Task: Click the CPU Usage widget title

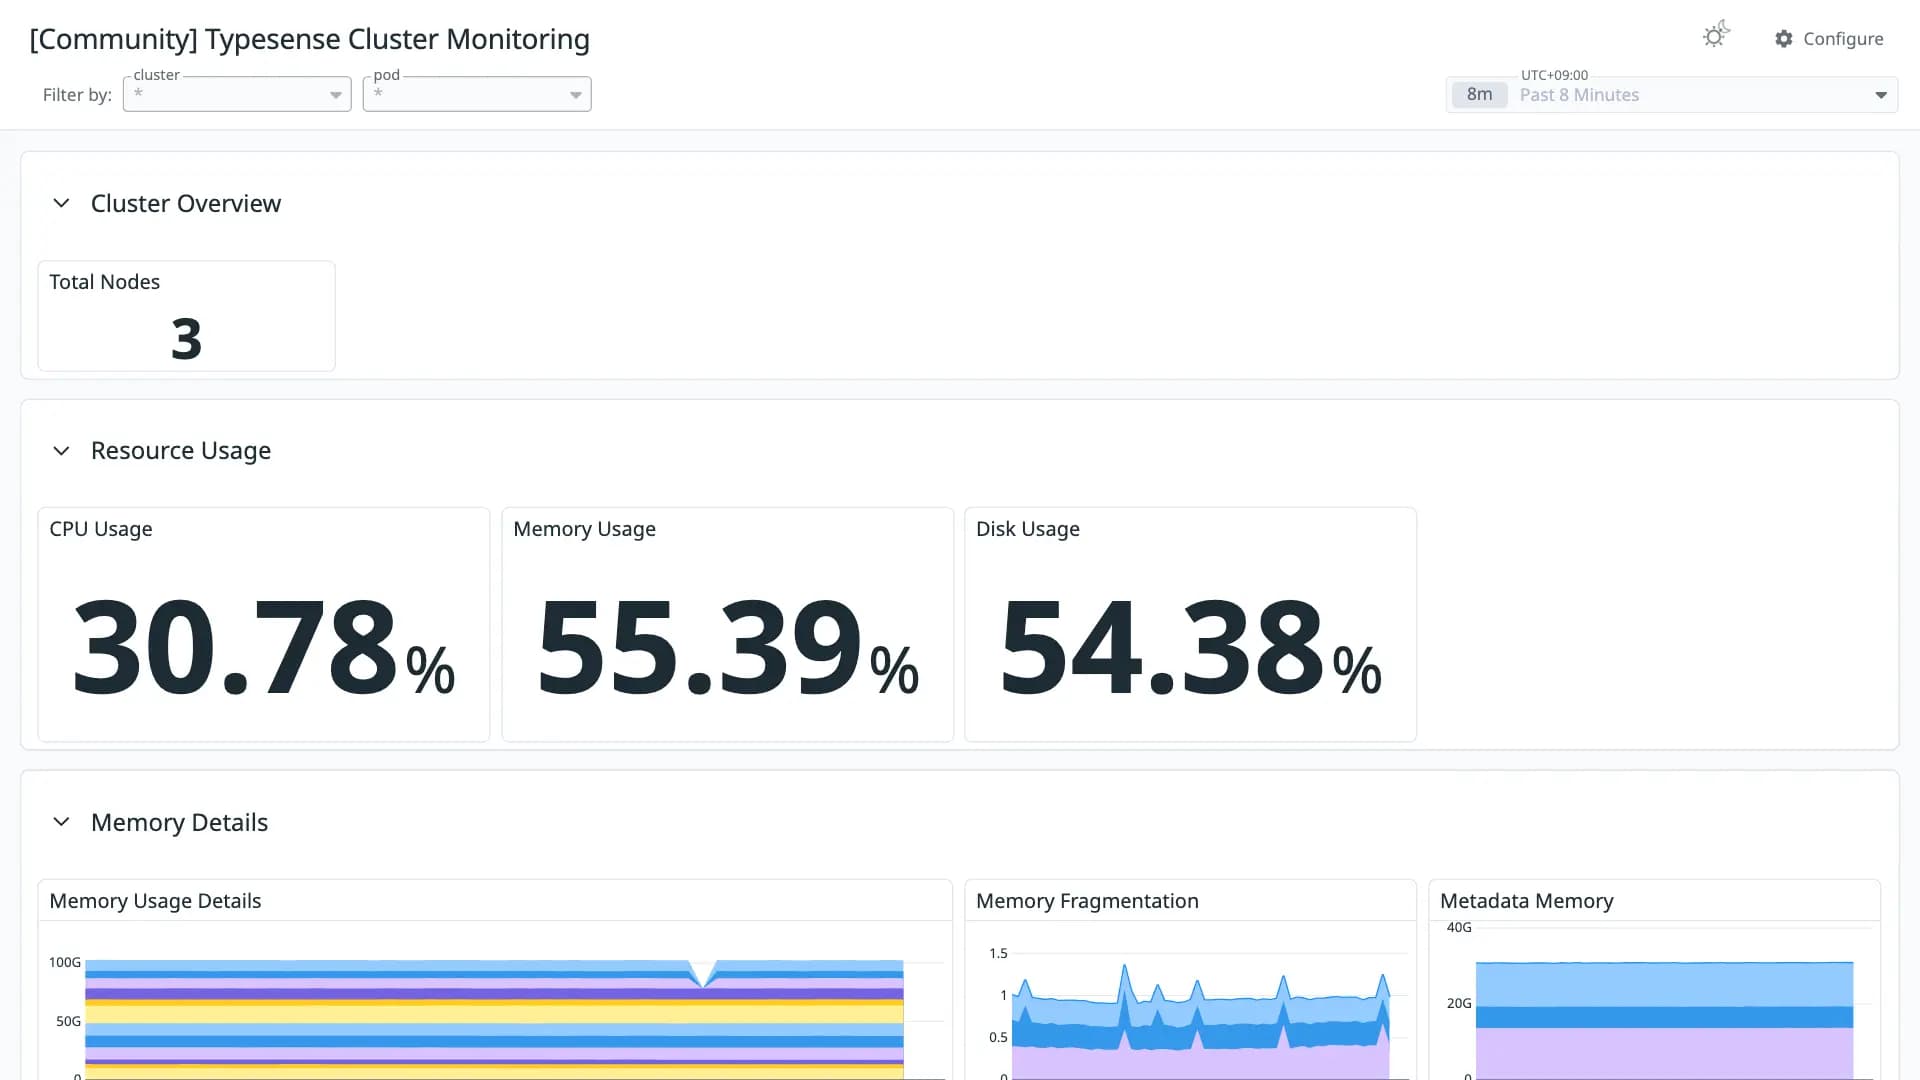Action: (x=101, y=529)
